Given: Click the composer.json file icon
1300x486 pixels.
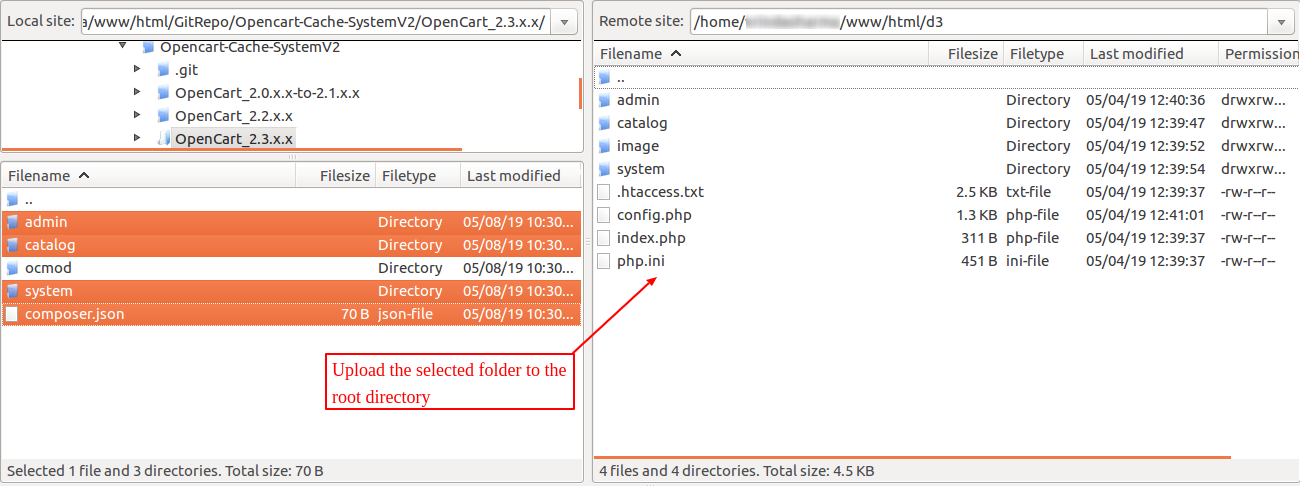Looking at the screenshot, I should tap(12, 313).
